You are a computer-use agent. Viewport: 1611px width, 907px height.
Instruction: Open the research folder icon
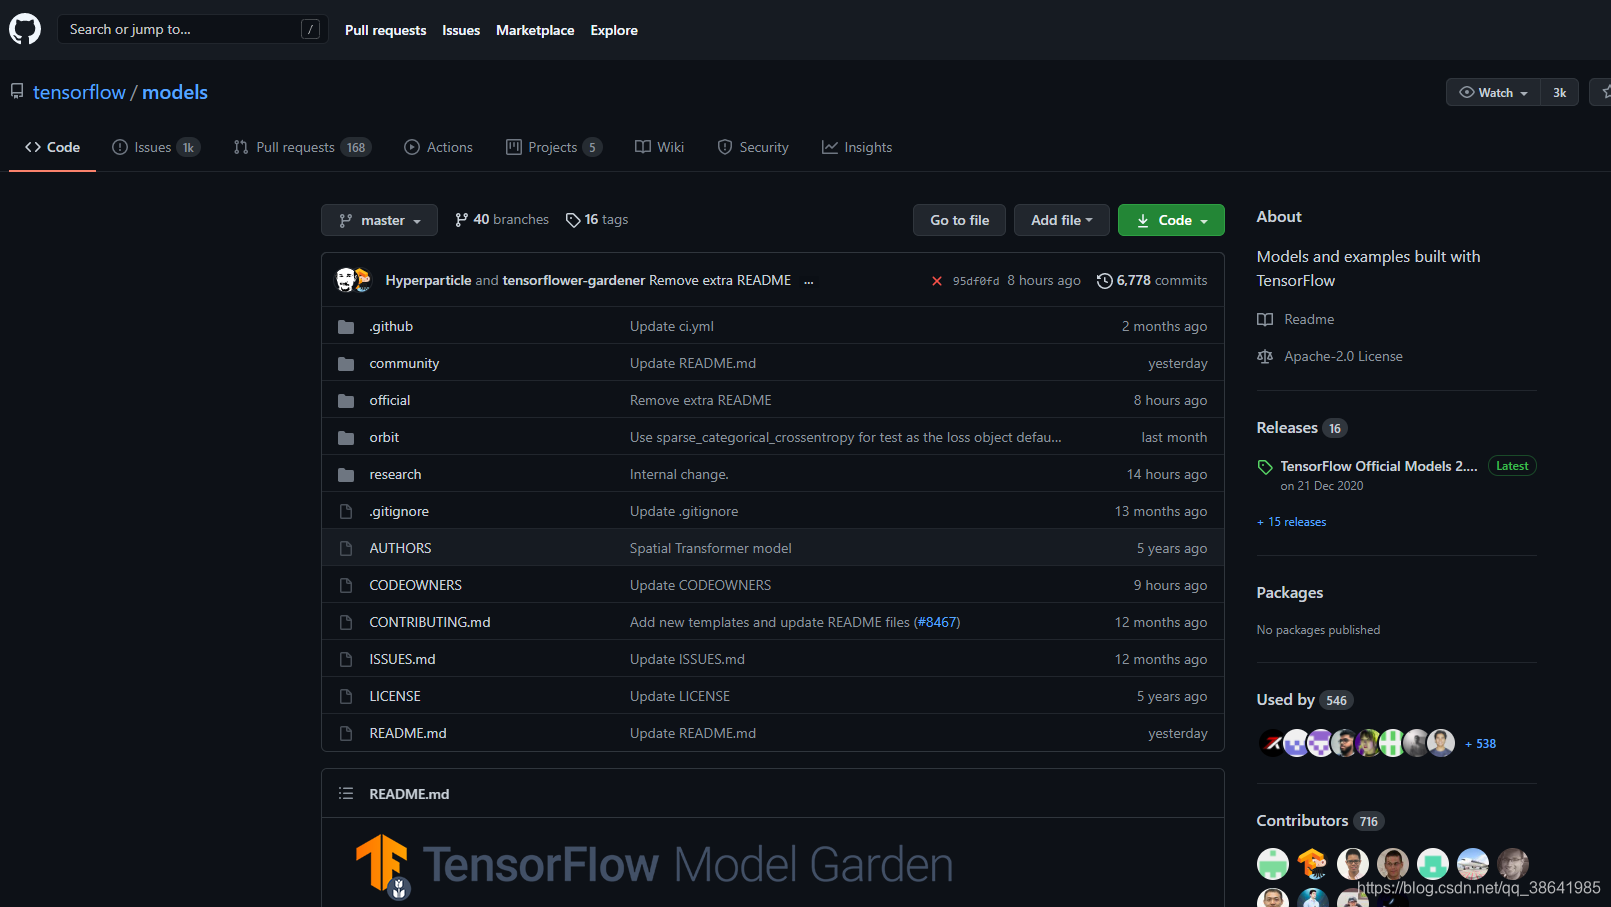[x=346, y=475]
